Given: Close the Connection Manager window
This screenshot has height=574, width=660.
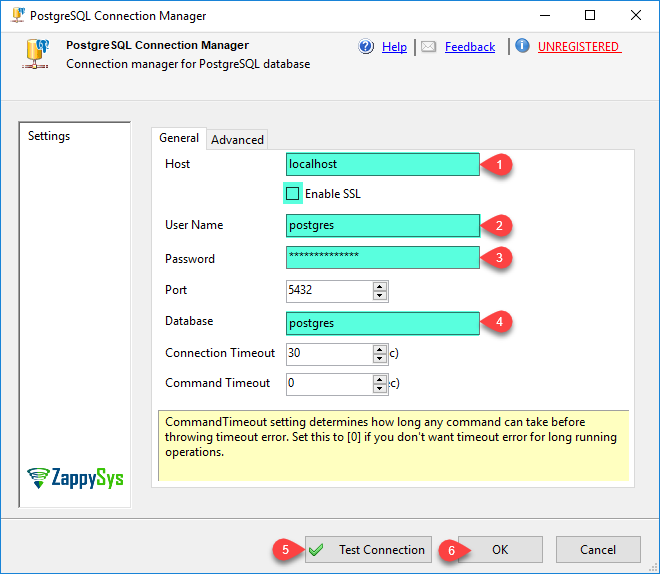Looking at the screenshot, I should [636, 16].
